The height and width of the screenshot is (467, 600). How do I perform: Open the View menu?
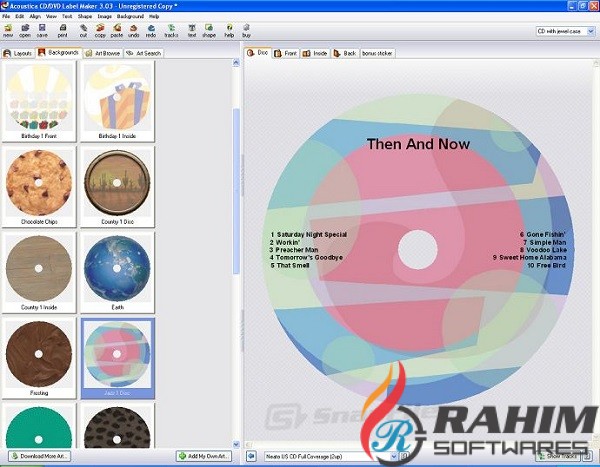(51, 16)
